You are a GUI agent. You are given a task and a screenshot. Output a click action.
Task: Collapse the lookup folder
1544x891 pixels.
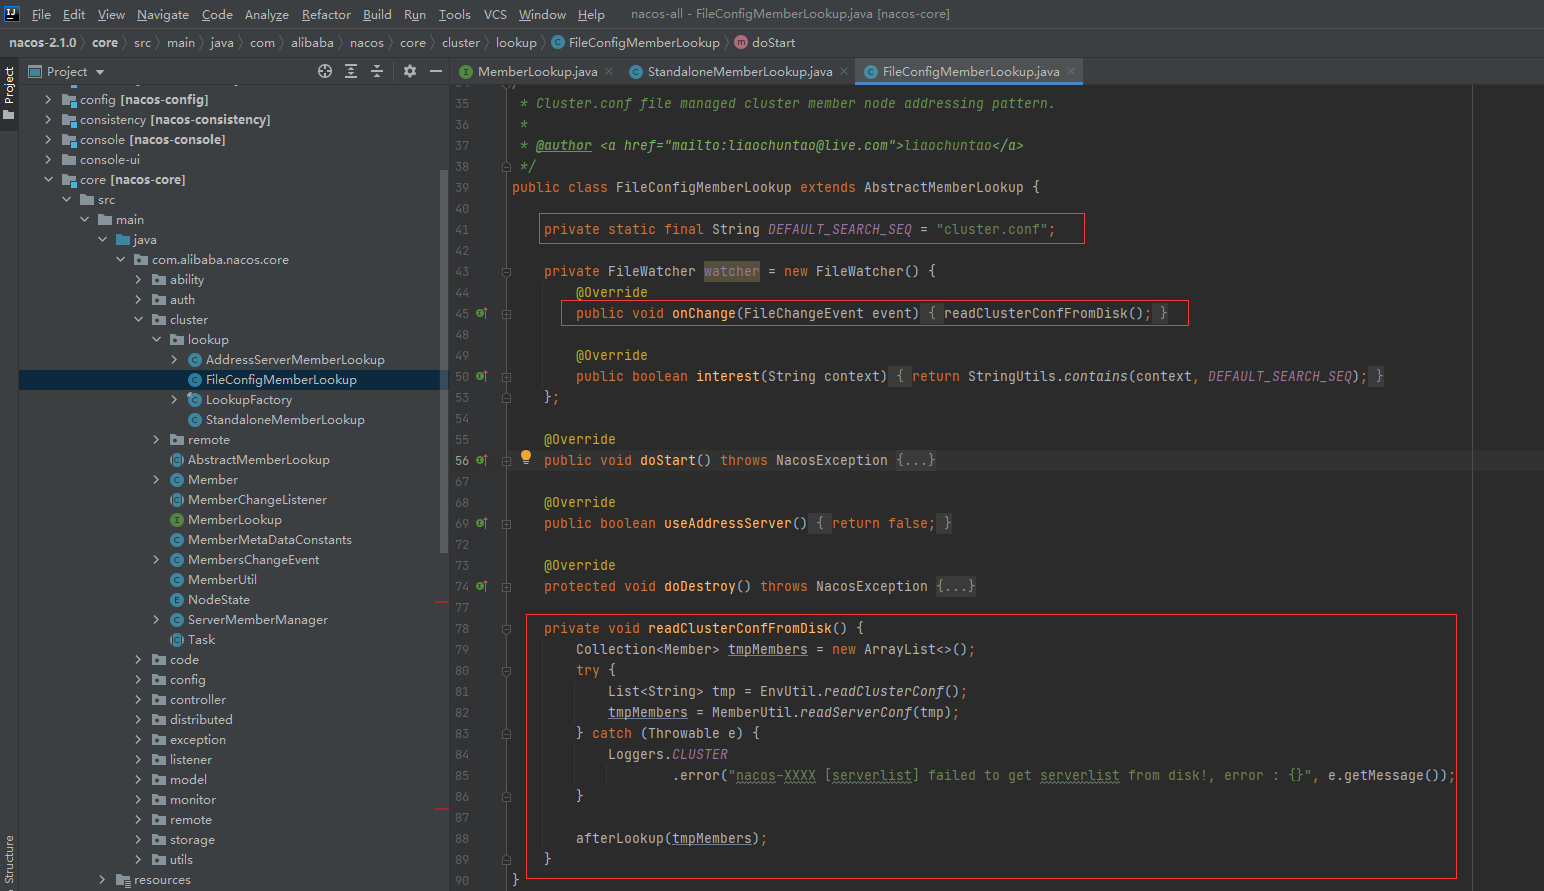pos(156,339)
